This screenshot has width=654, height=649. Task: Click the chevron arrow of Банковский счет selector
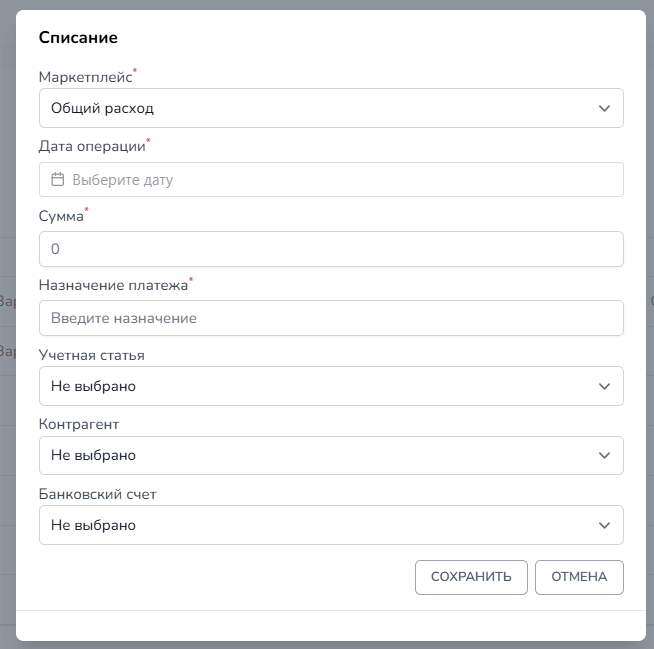[604, 525]
